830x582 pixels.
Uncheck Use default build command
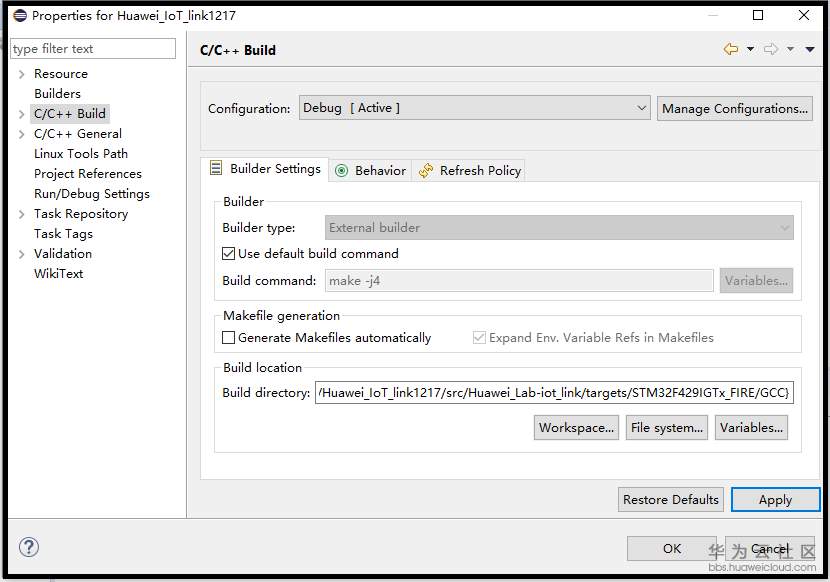click(229, 254)
